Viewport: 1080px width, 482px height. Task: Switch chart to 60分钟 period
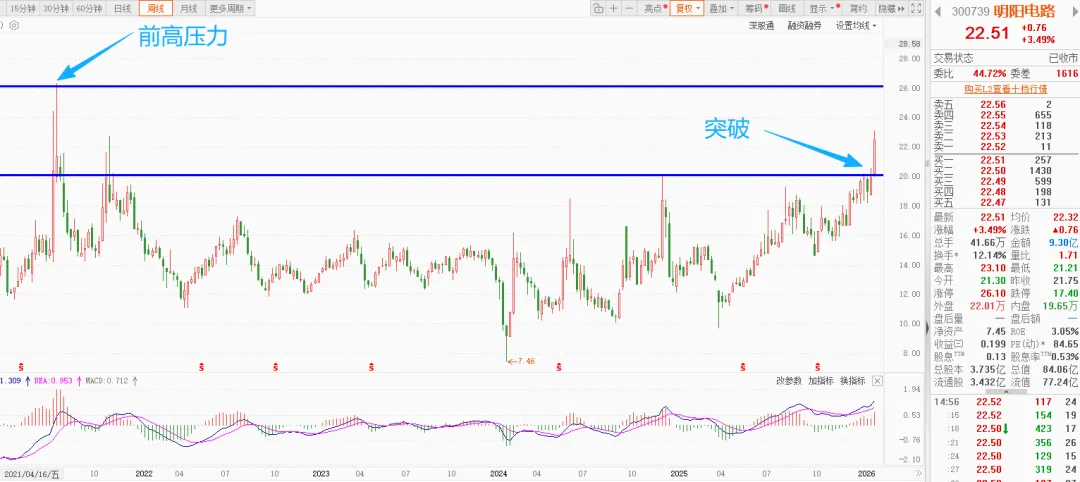tap(90, 9)
